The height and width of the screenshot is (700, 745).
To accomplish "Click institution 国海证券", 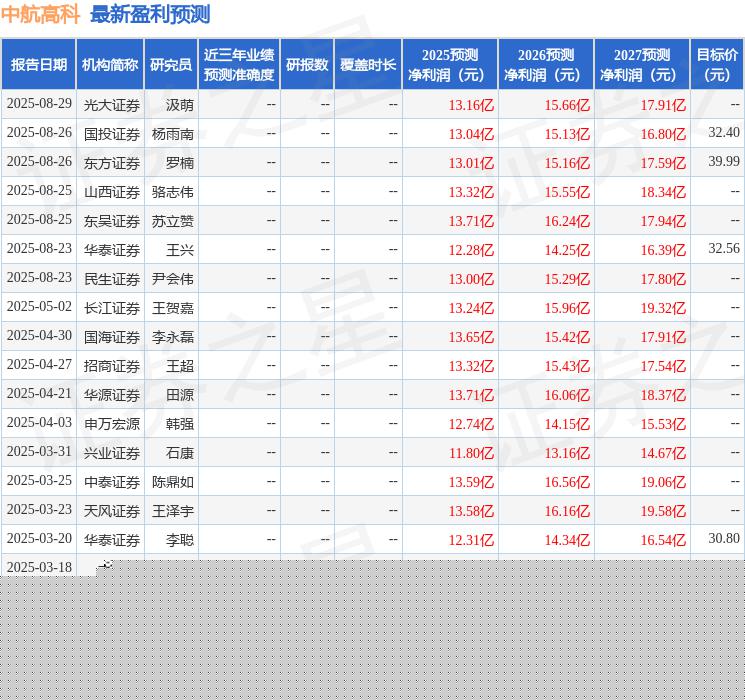I will 112,337.
